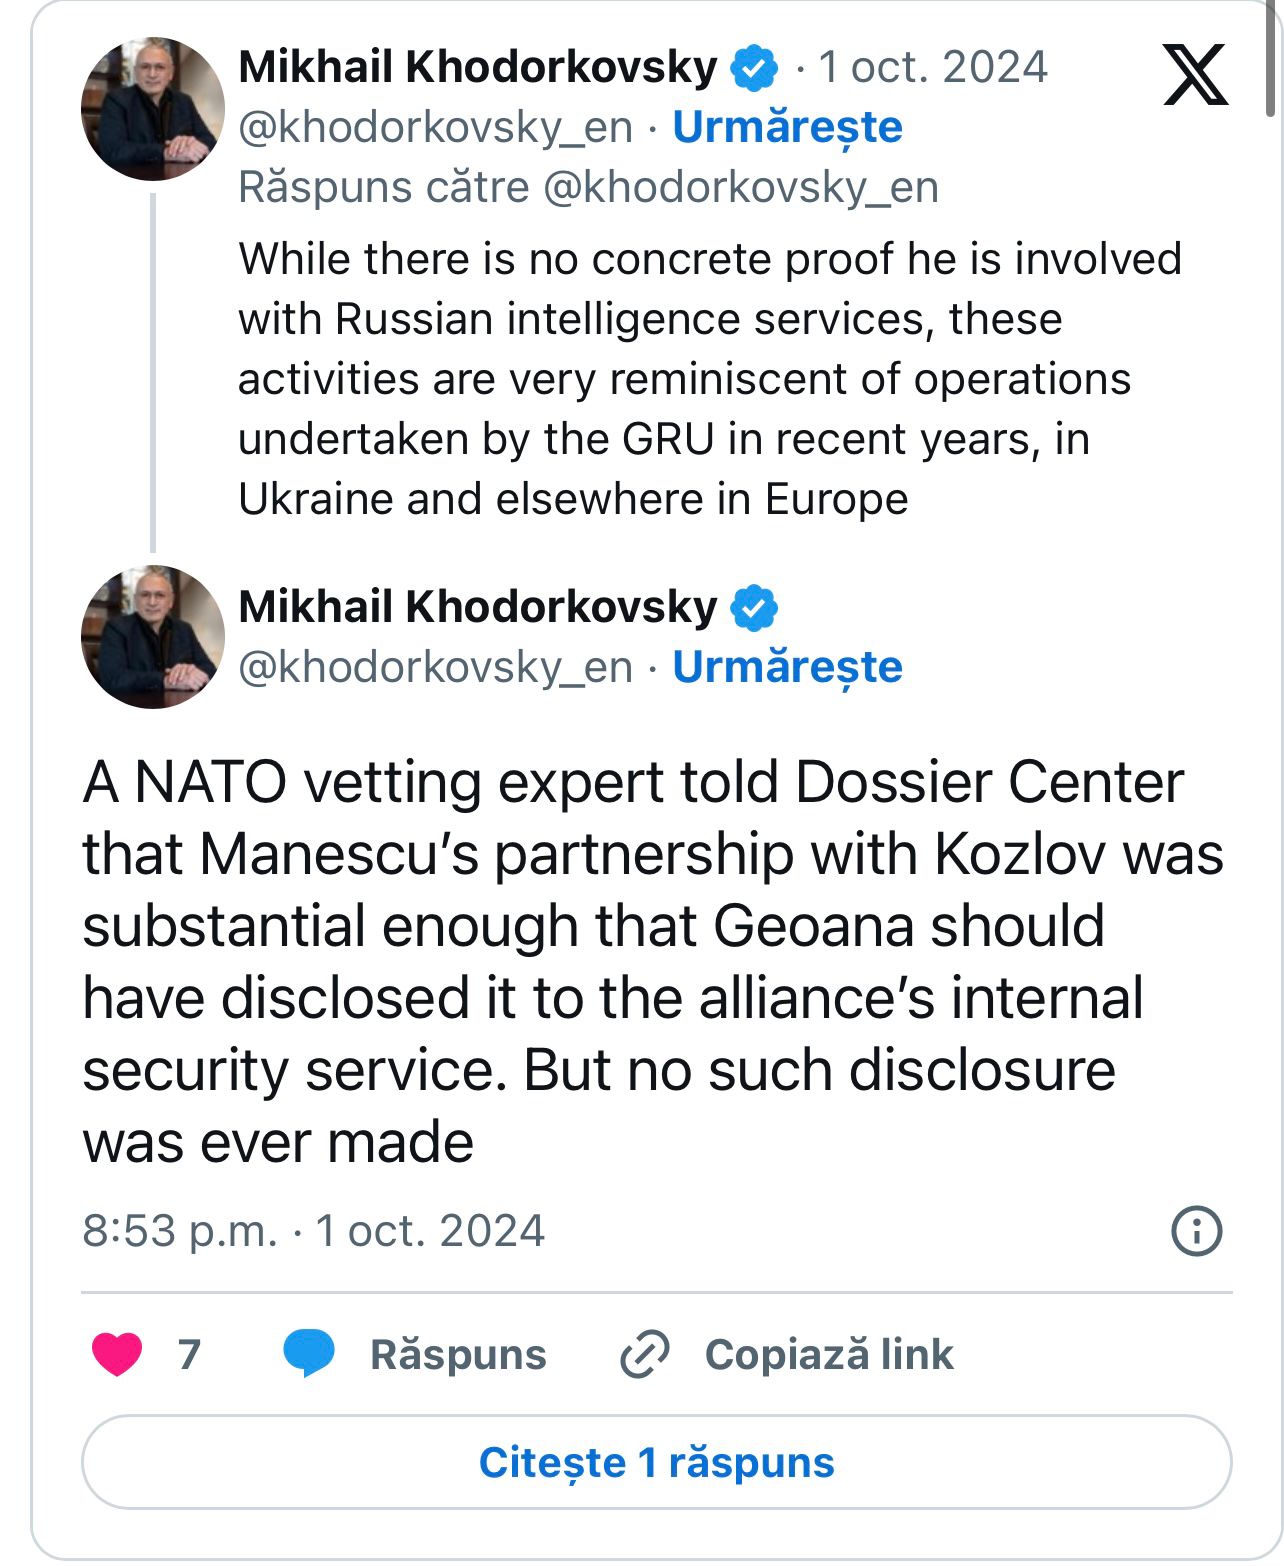
Task: Open the '1 oct. 2024' header date link
Action: (x=932, y=68)
